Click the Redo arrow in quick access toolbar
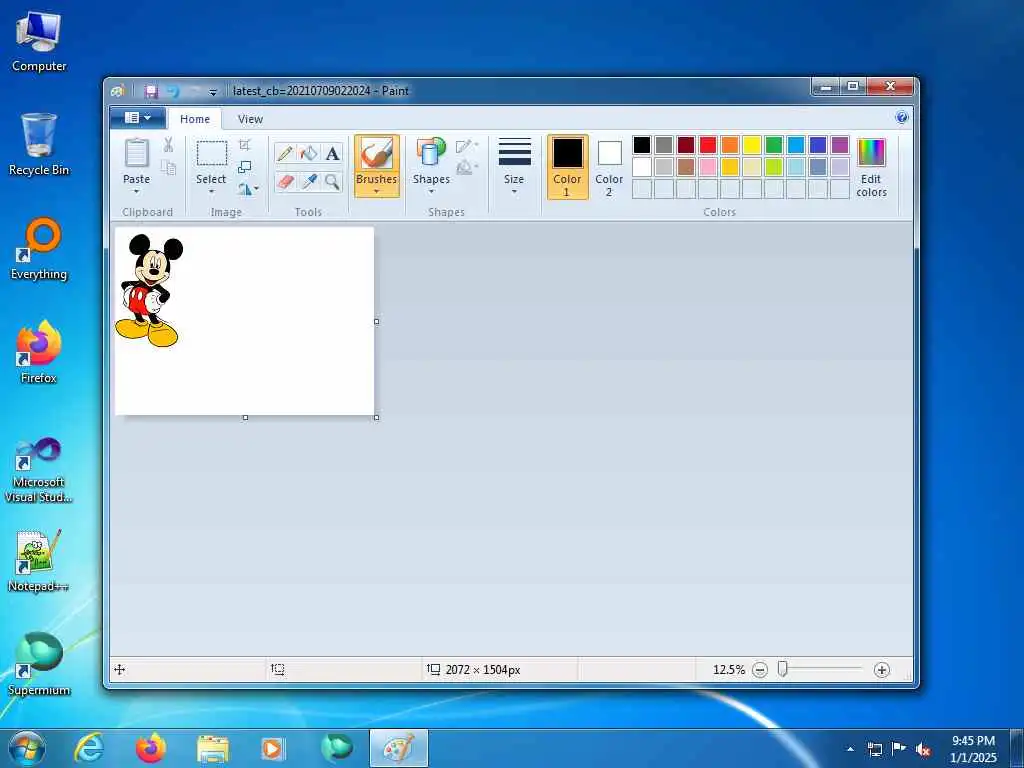 [194, 91]
